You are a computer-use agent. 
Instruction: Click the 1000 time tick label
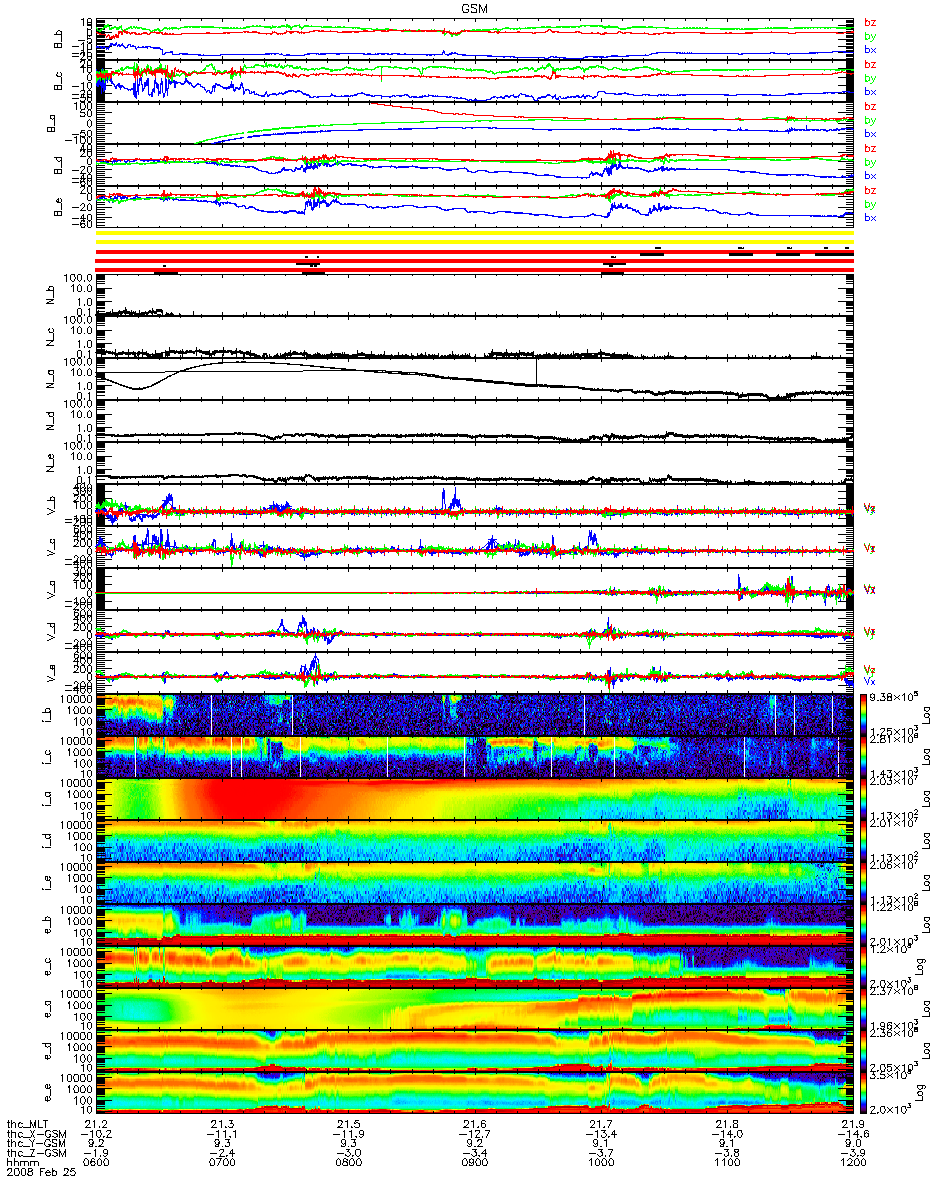tap(601, 1164)
